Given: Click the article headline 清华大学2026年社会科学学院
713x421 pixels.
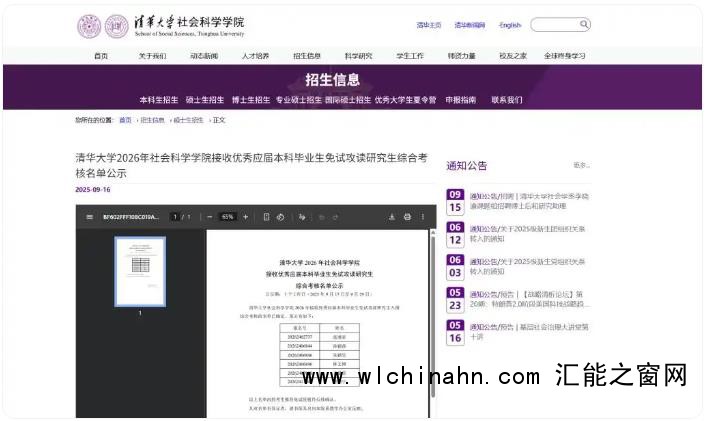Looking at the screenshot, I should 251,165.
